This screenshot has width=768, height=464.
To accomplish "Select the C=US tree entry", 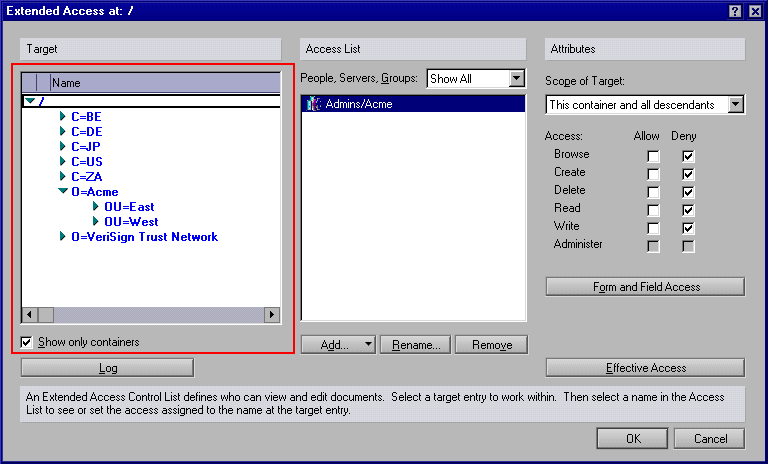I will (87, 162).
